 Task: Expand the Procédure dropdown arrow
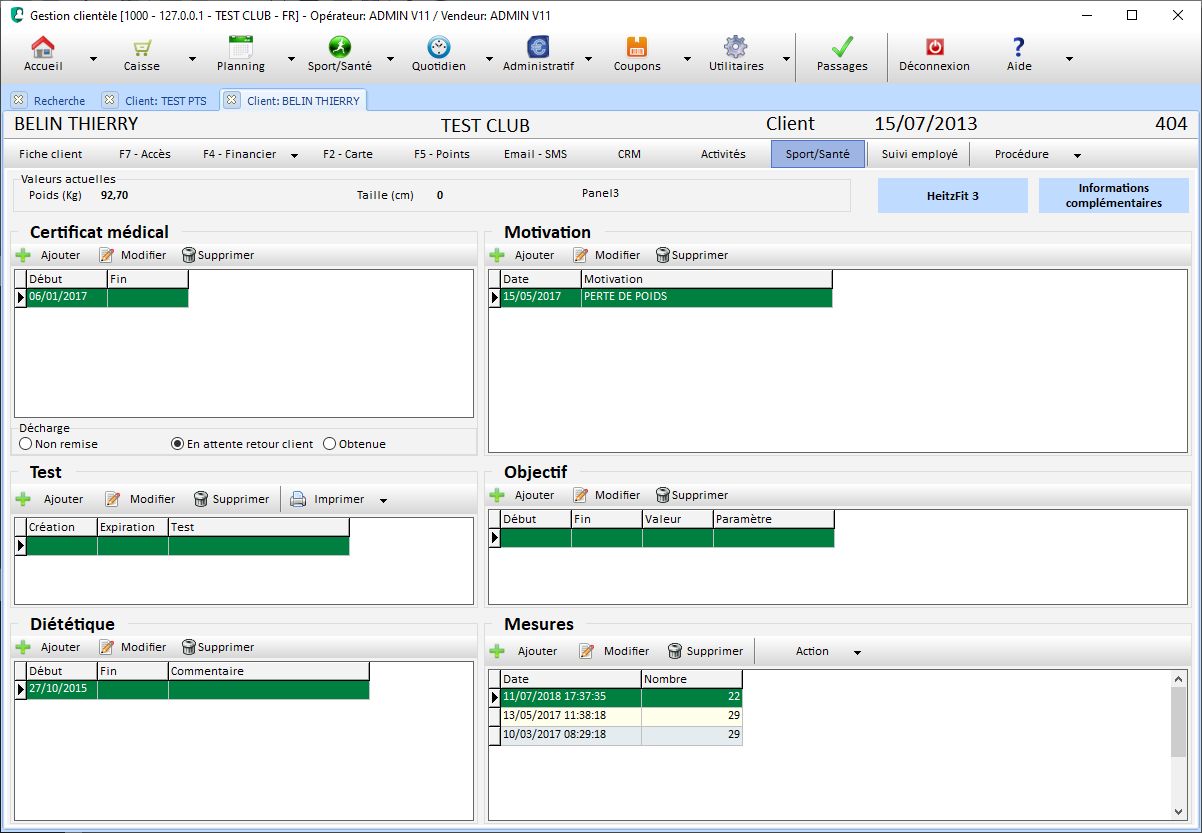[x=1077, y=155]
